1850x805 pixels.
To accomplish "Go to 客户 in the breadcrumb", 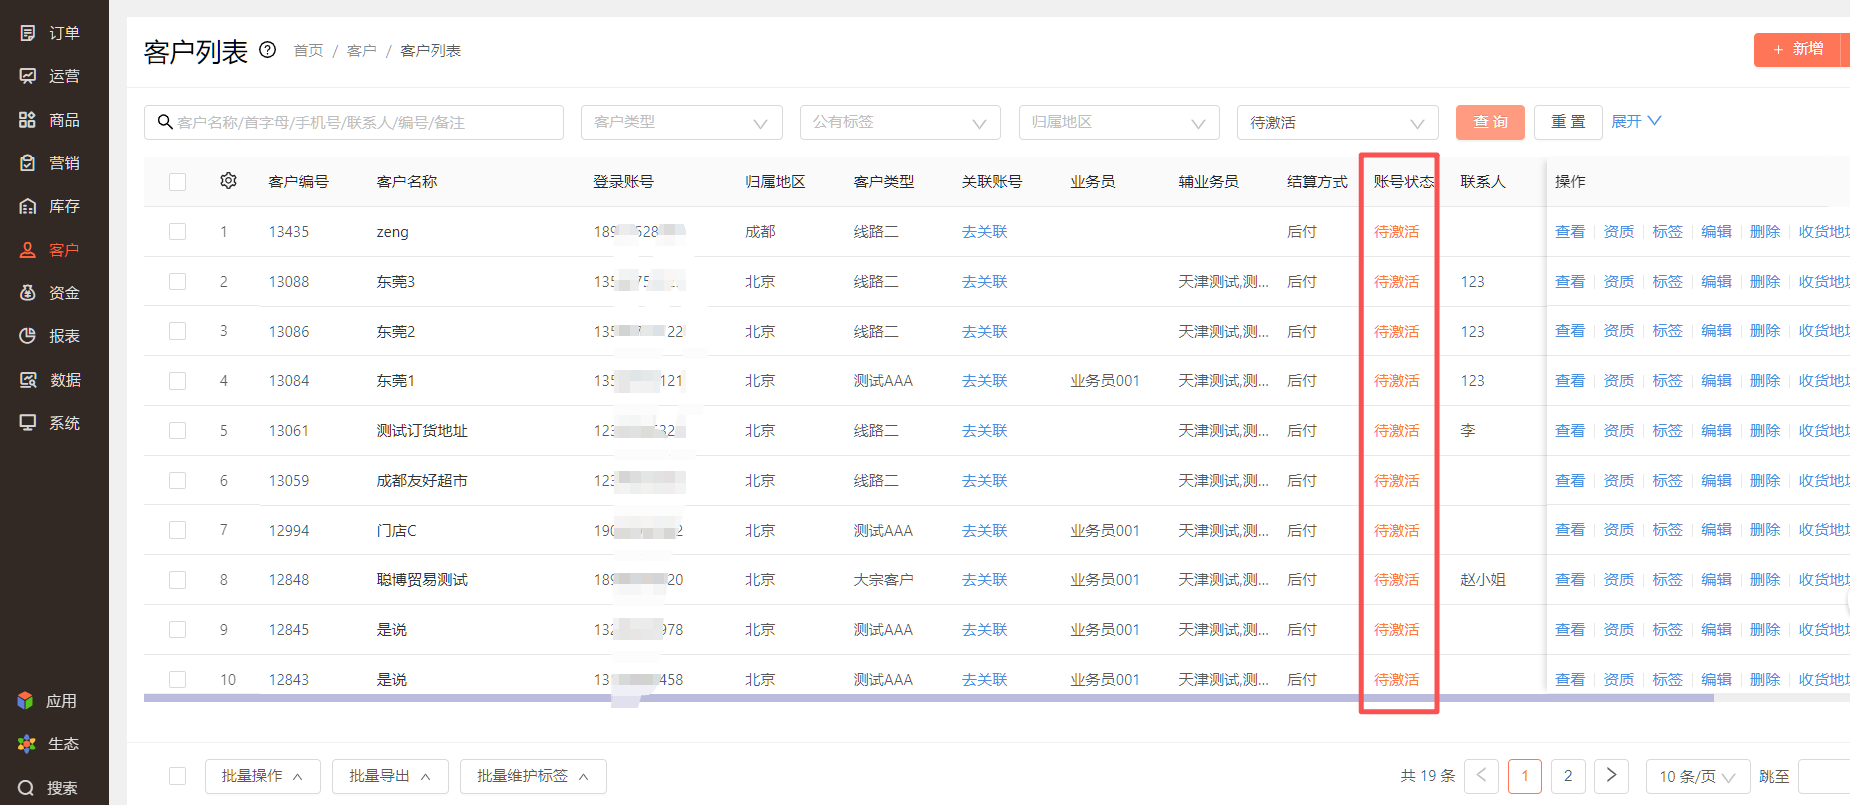I will tap(361, 51).
